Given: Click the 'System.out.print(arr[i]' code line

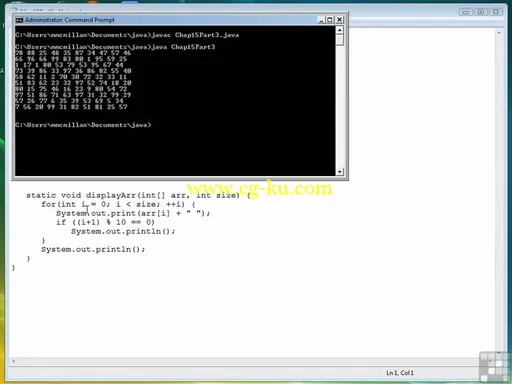Looking at the screenshot, I should (133, 213).
